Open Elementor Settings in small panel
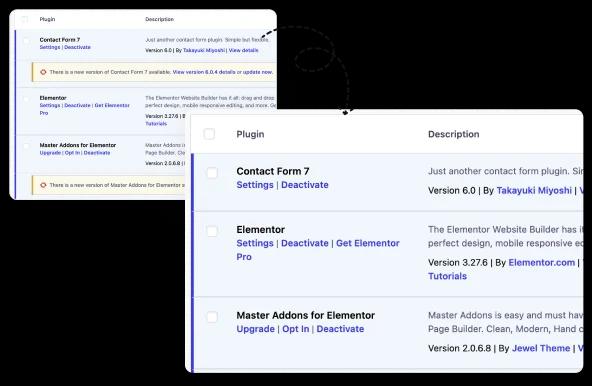Image resolution: width=592 pixels, height=386 pixels. [x=50, y=105]
